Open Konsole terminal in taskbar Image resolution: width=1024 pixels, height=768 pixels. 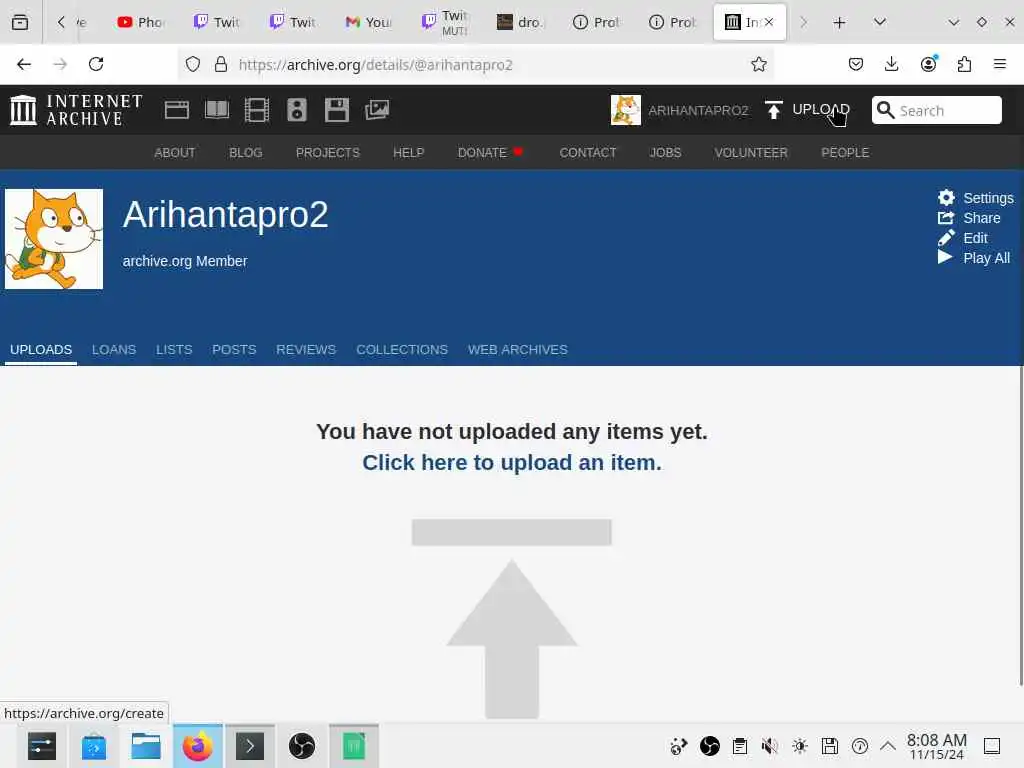pyautogui.click(x=250, y=746)
